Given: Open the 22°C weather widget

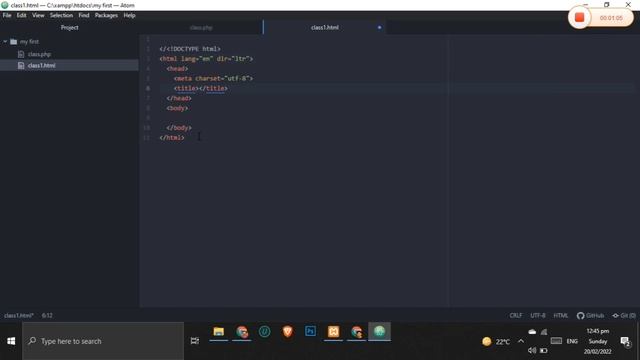Looking at the screenshot, I should [x=496, y=342].
